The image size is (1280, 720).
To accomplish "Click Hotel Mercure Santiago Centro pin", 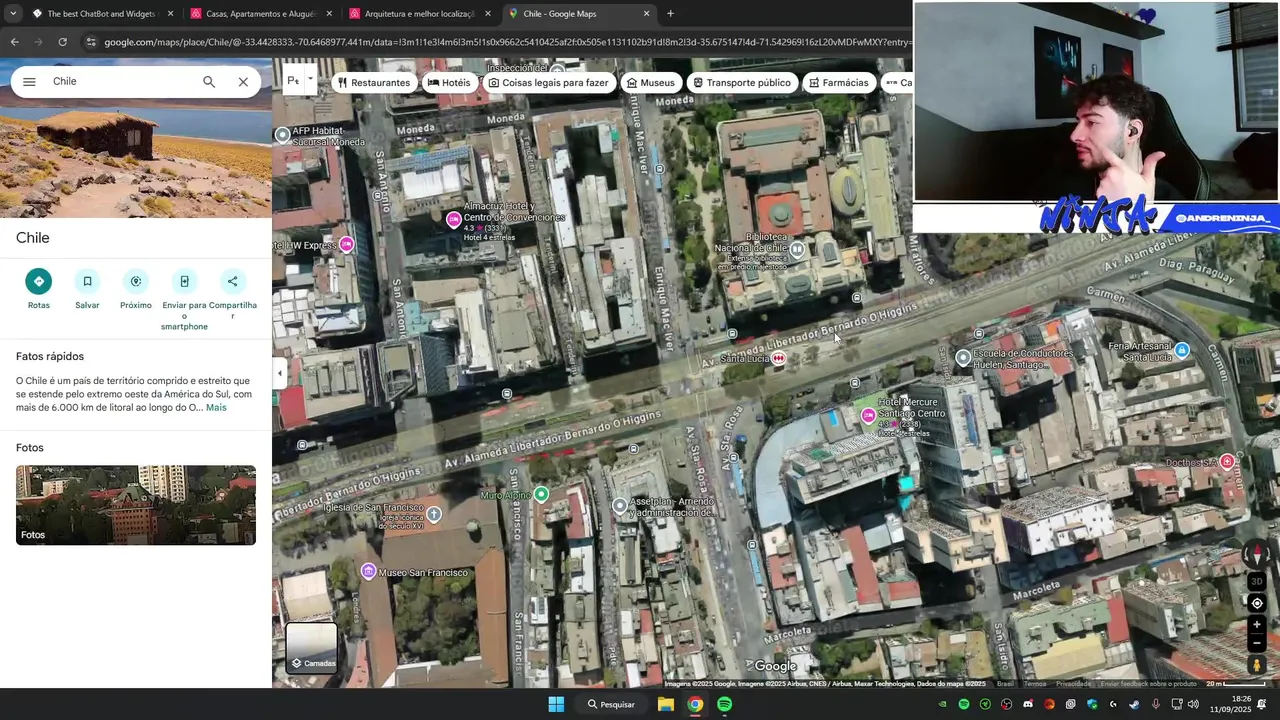I will pos(868,415).
